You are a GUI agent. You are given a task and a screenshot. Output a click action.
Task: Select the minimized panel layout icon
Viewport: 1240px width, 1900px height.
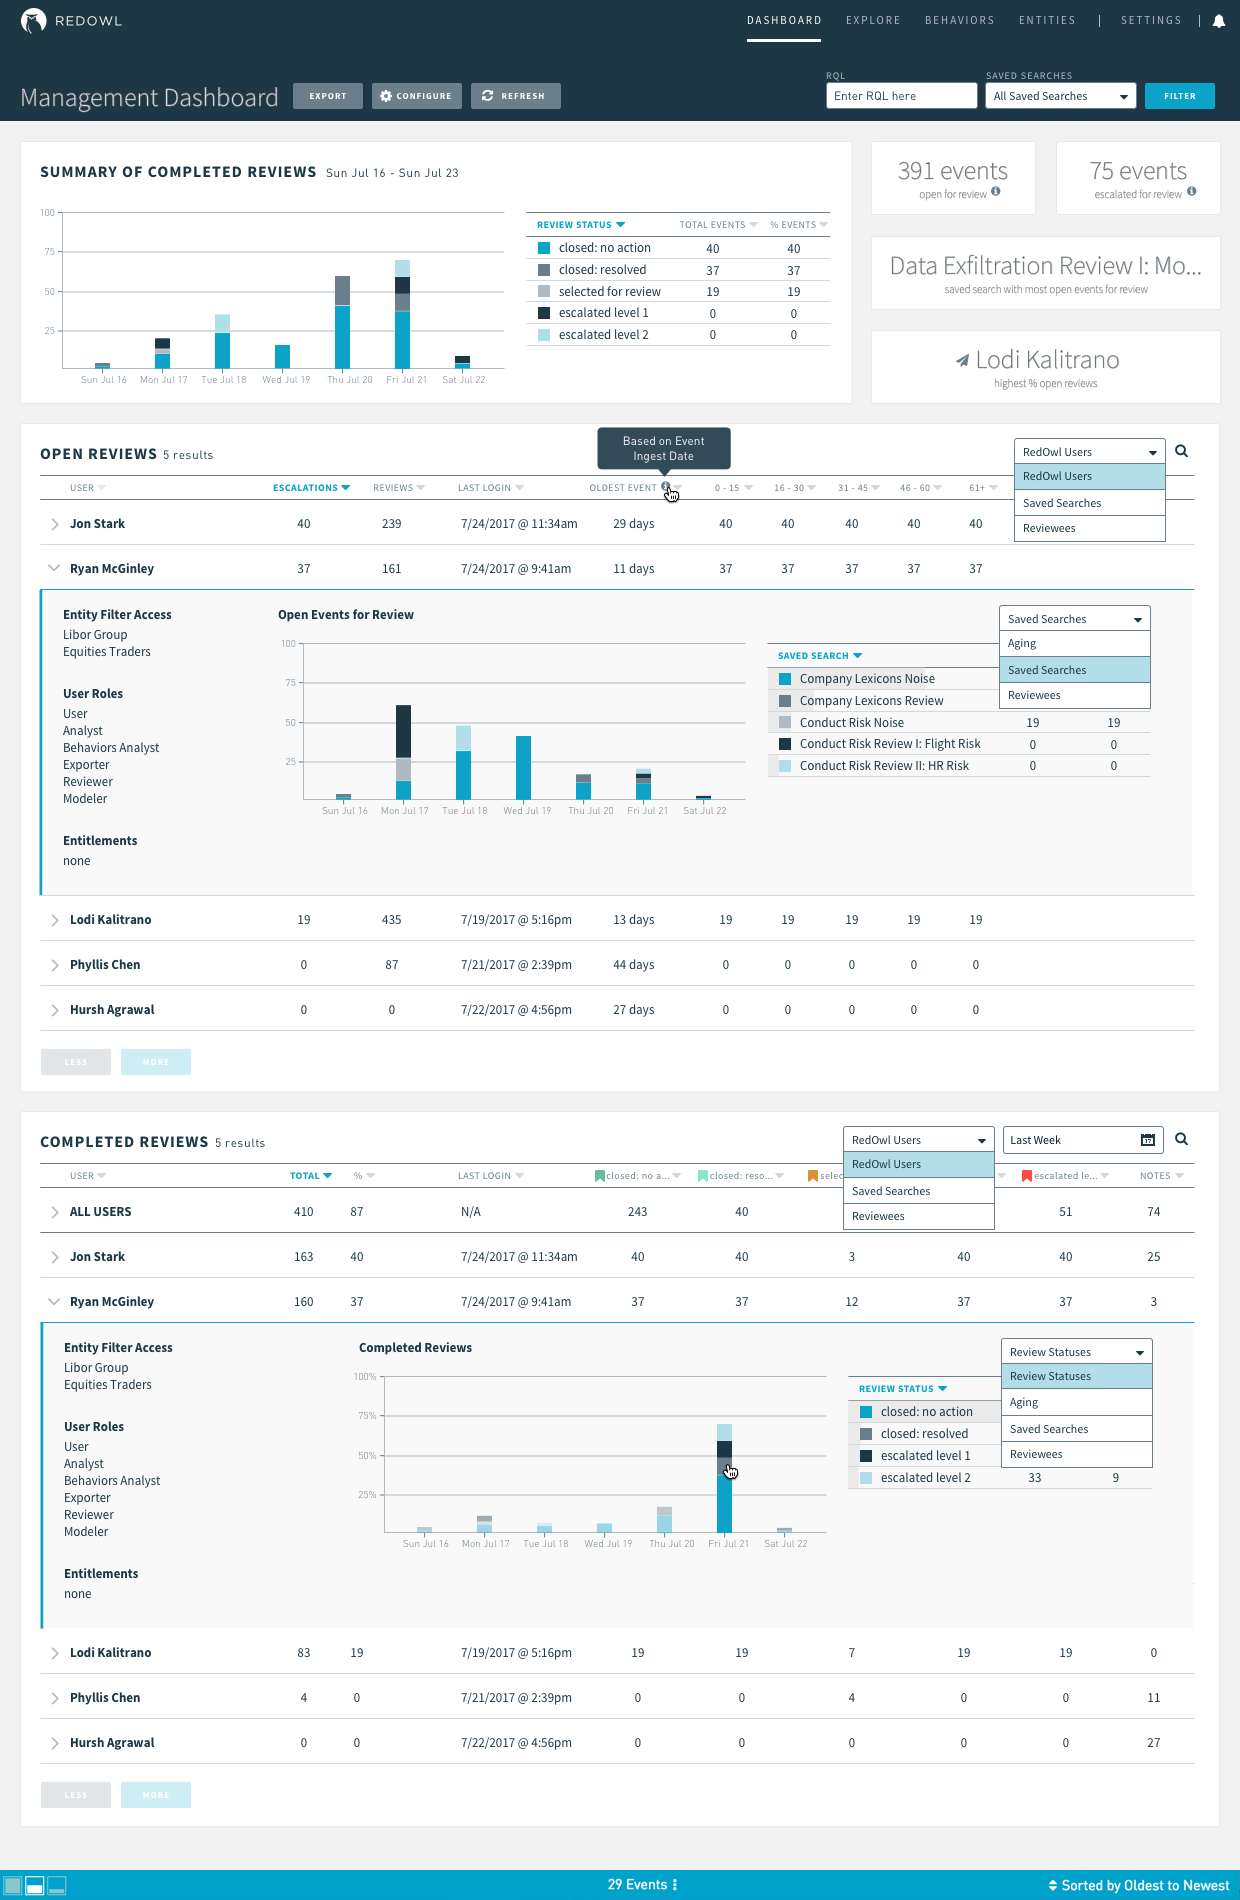click(x=57, y=1885)
